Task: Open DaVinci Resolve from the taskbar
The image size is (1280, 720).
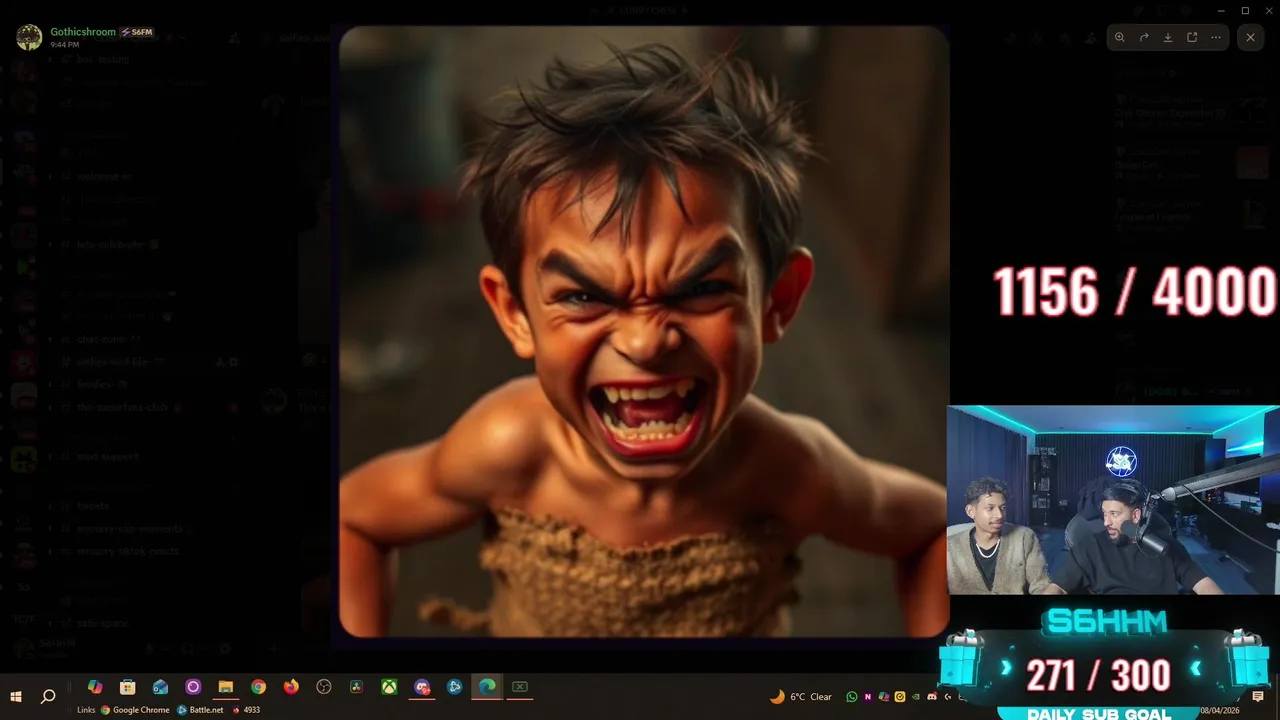Action: pyautogui.click(x=356, y=687)
